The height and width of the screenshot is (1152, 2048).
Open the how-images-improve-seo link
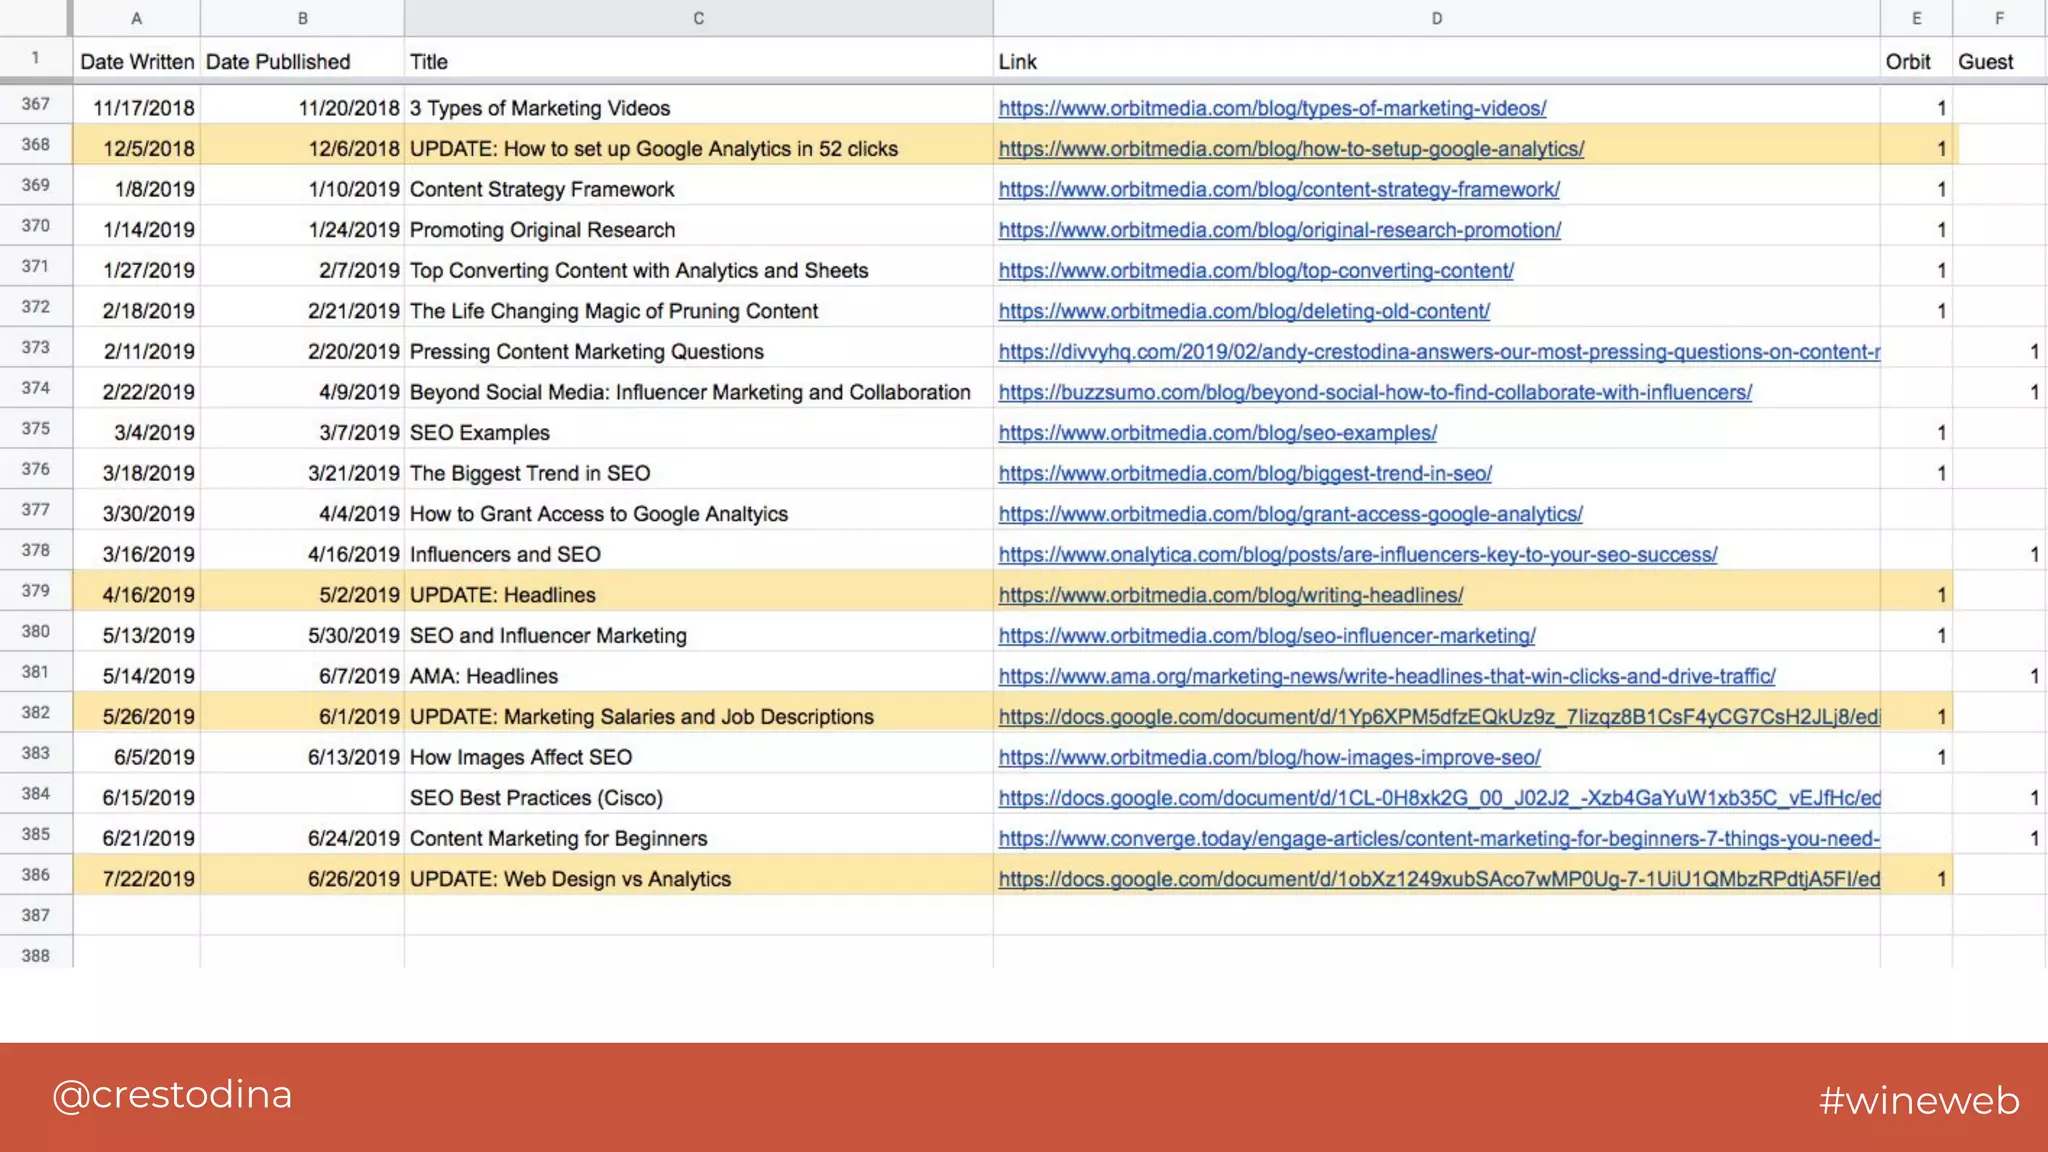[1269, 757]
